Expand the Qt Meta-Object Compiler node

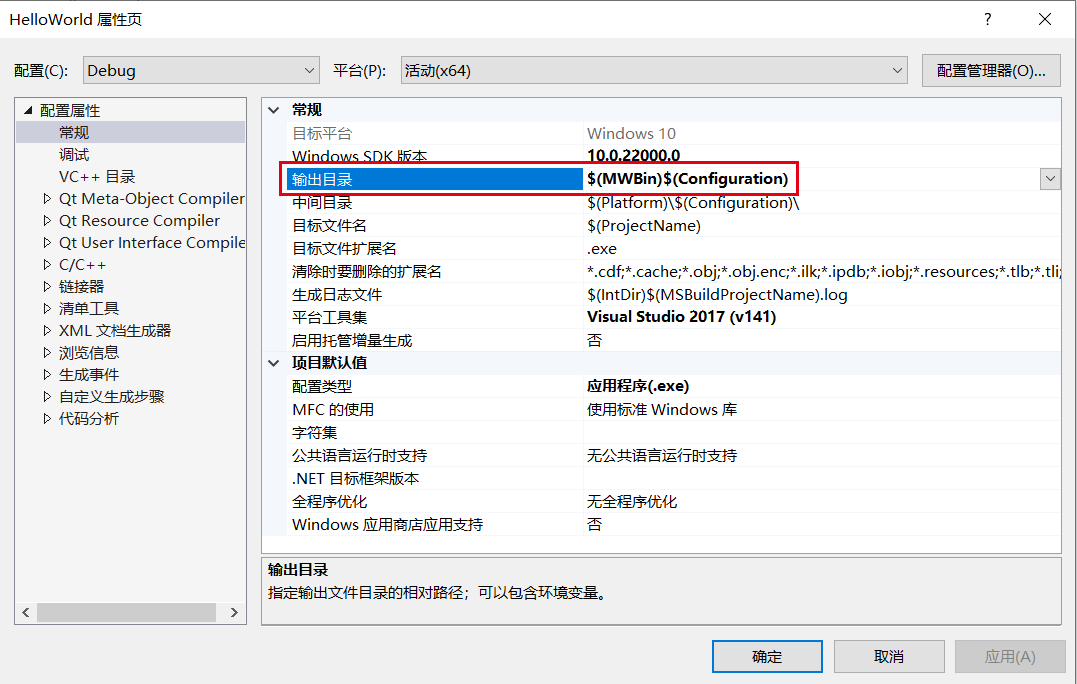[47, 198]
